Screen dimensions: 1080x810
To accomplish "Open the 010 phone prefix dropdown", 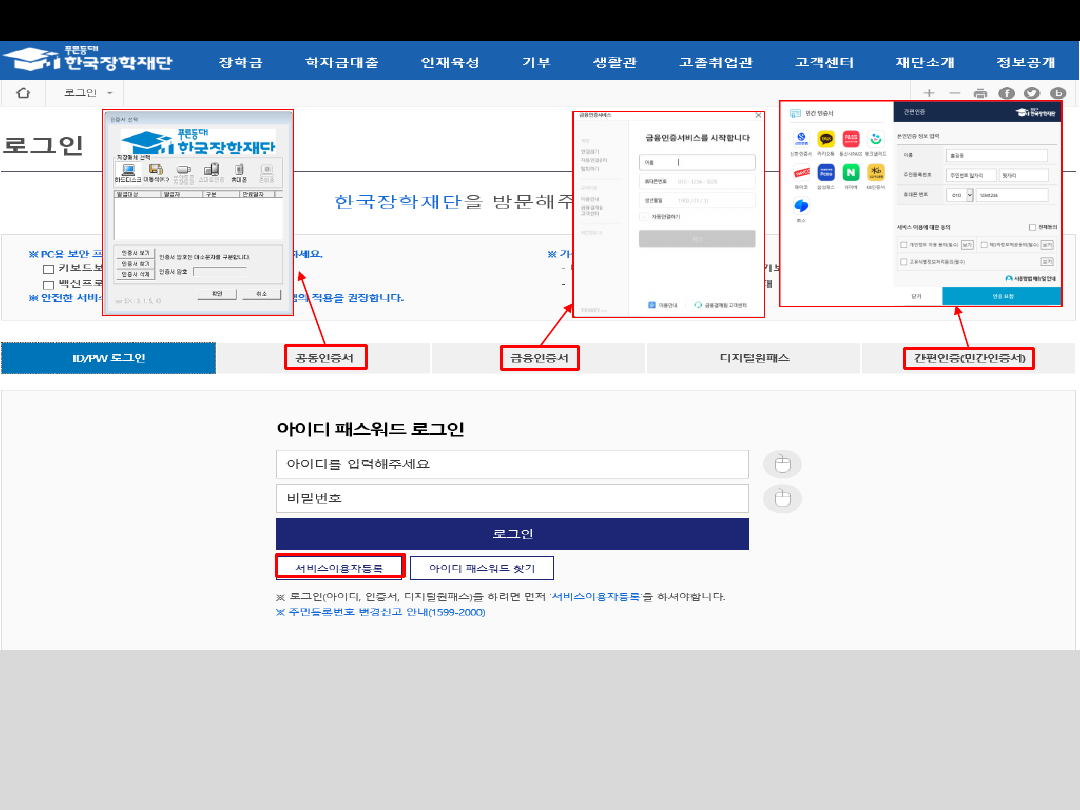I will coord(959,195).
